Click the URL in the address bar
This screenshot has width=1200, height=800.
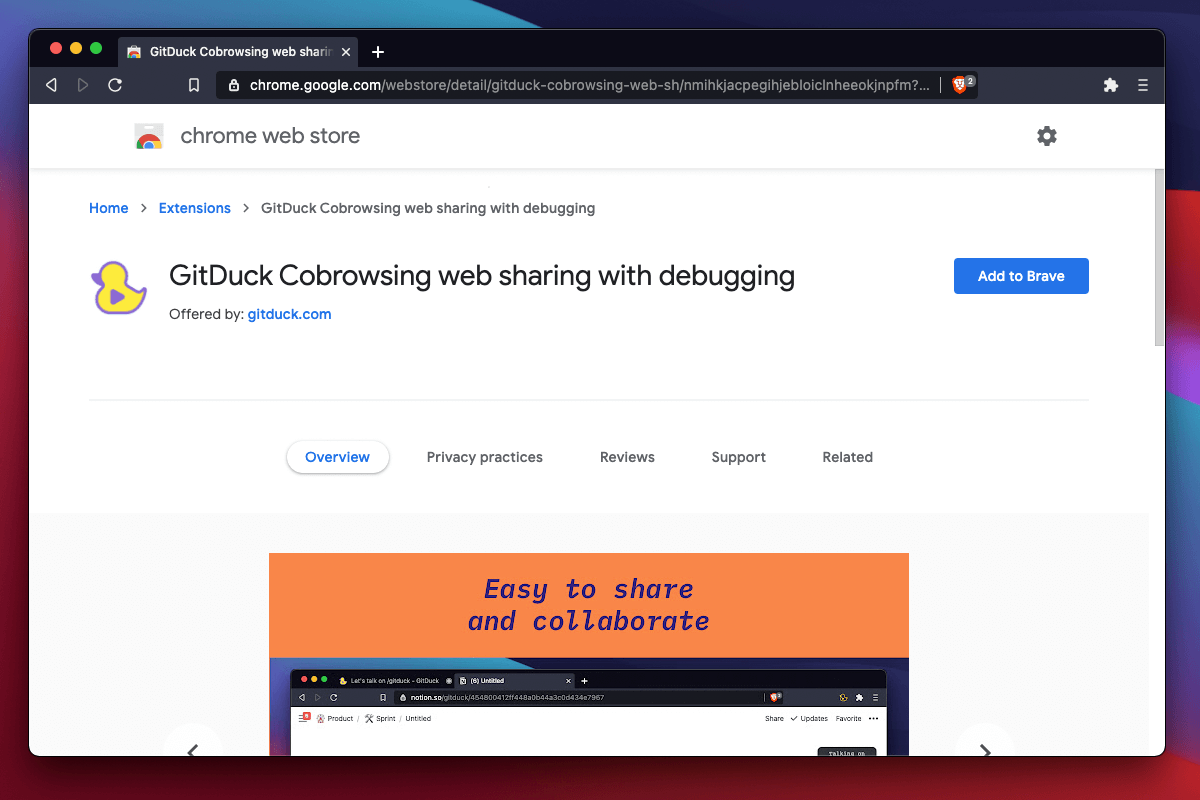click(590, 85)
